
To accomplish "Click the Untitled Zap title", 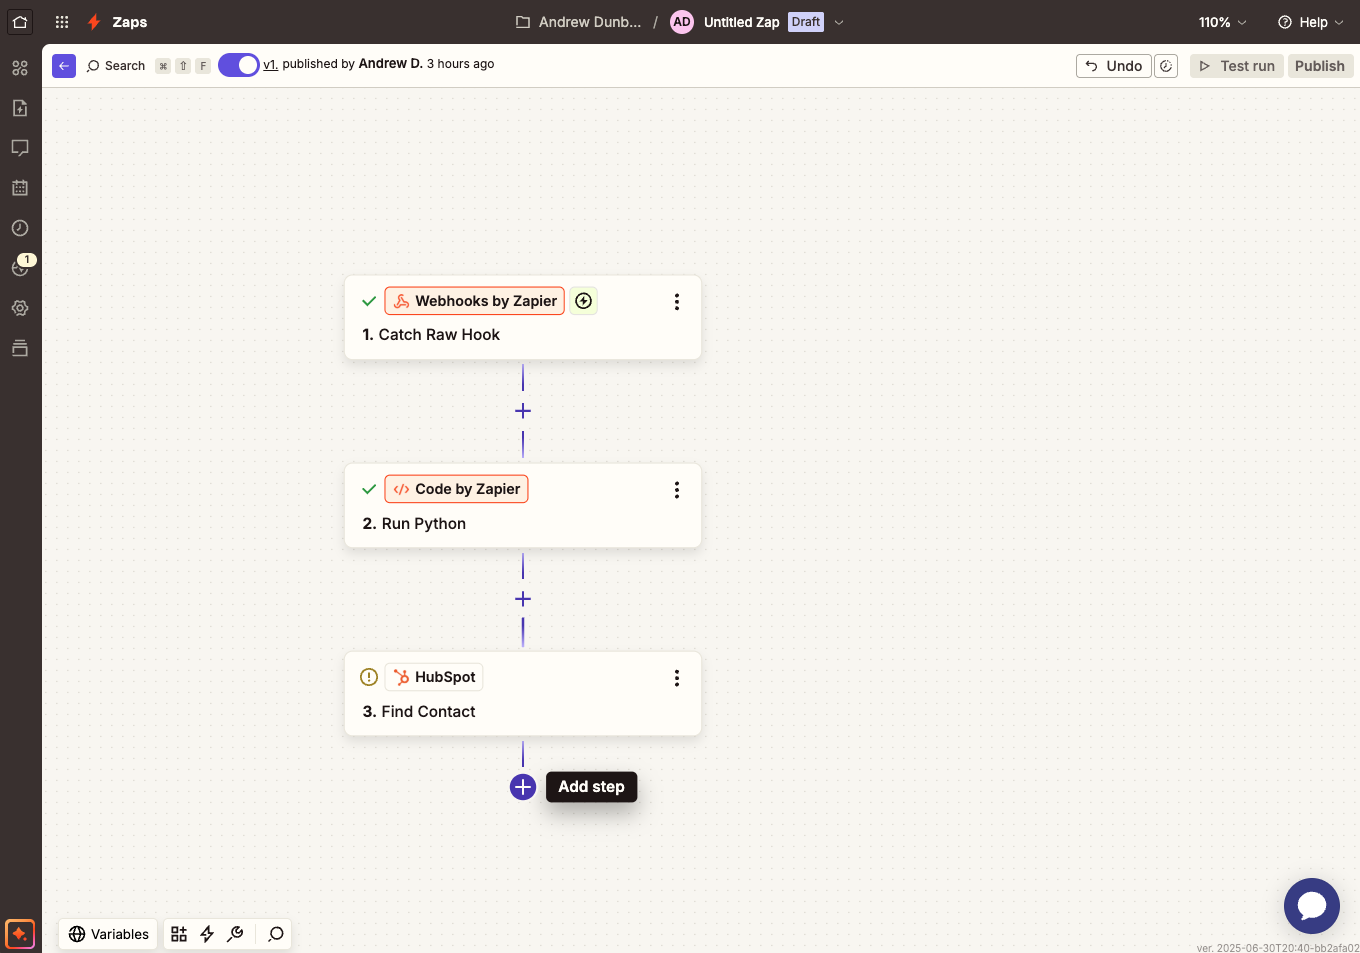I will 741,22.
